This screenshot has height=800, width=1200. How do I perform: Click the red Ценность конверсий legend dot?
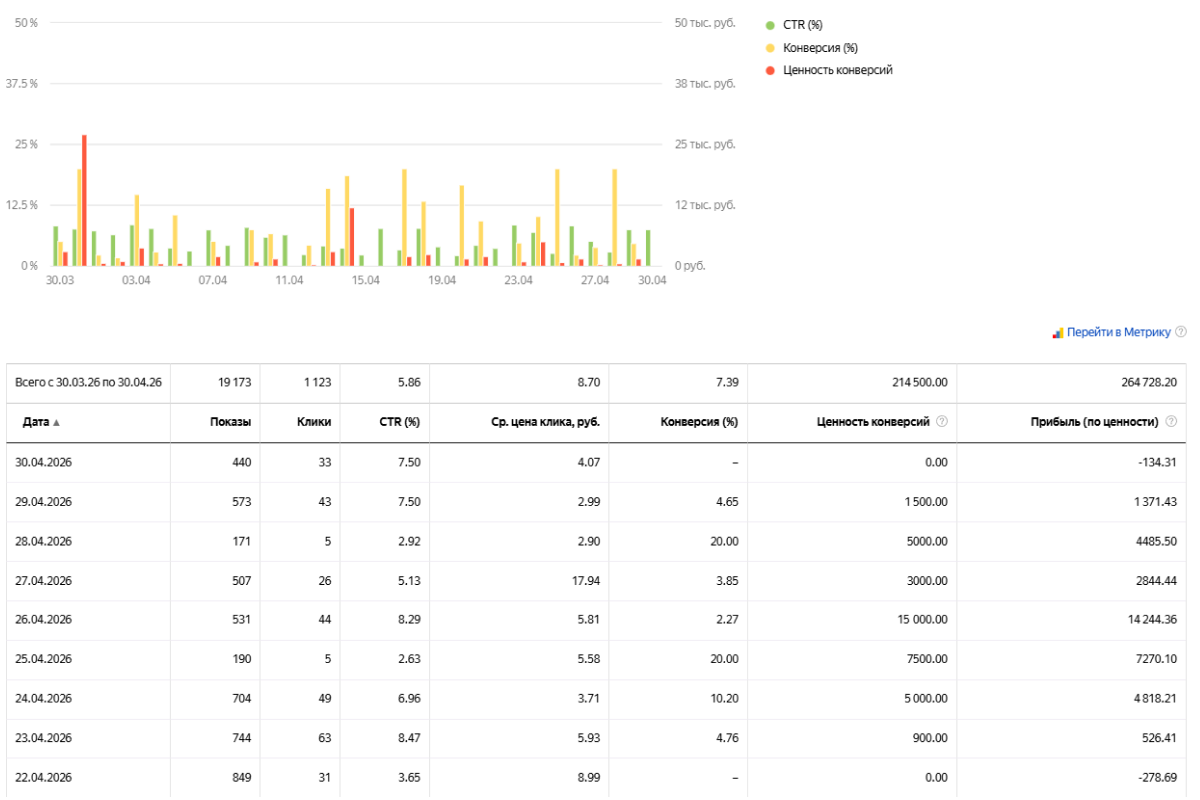(770, 70)
